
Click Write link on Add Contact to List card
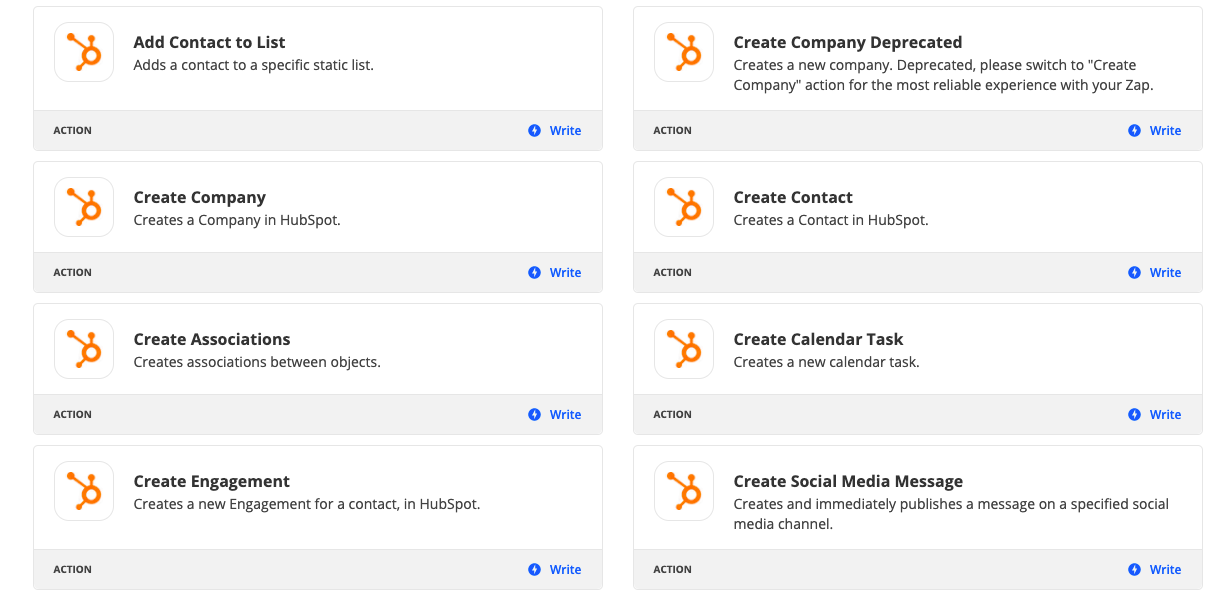click(x=565, y=131)
